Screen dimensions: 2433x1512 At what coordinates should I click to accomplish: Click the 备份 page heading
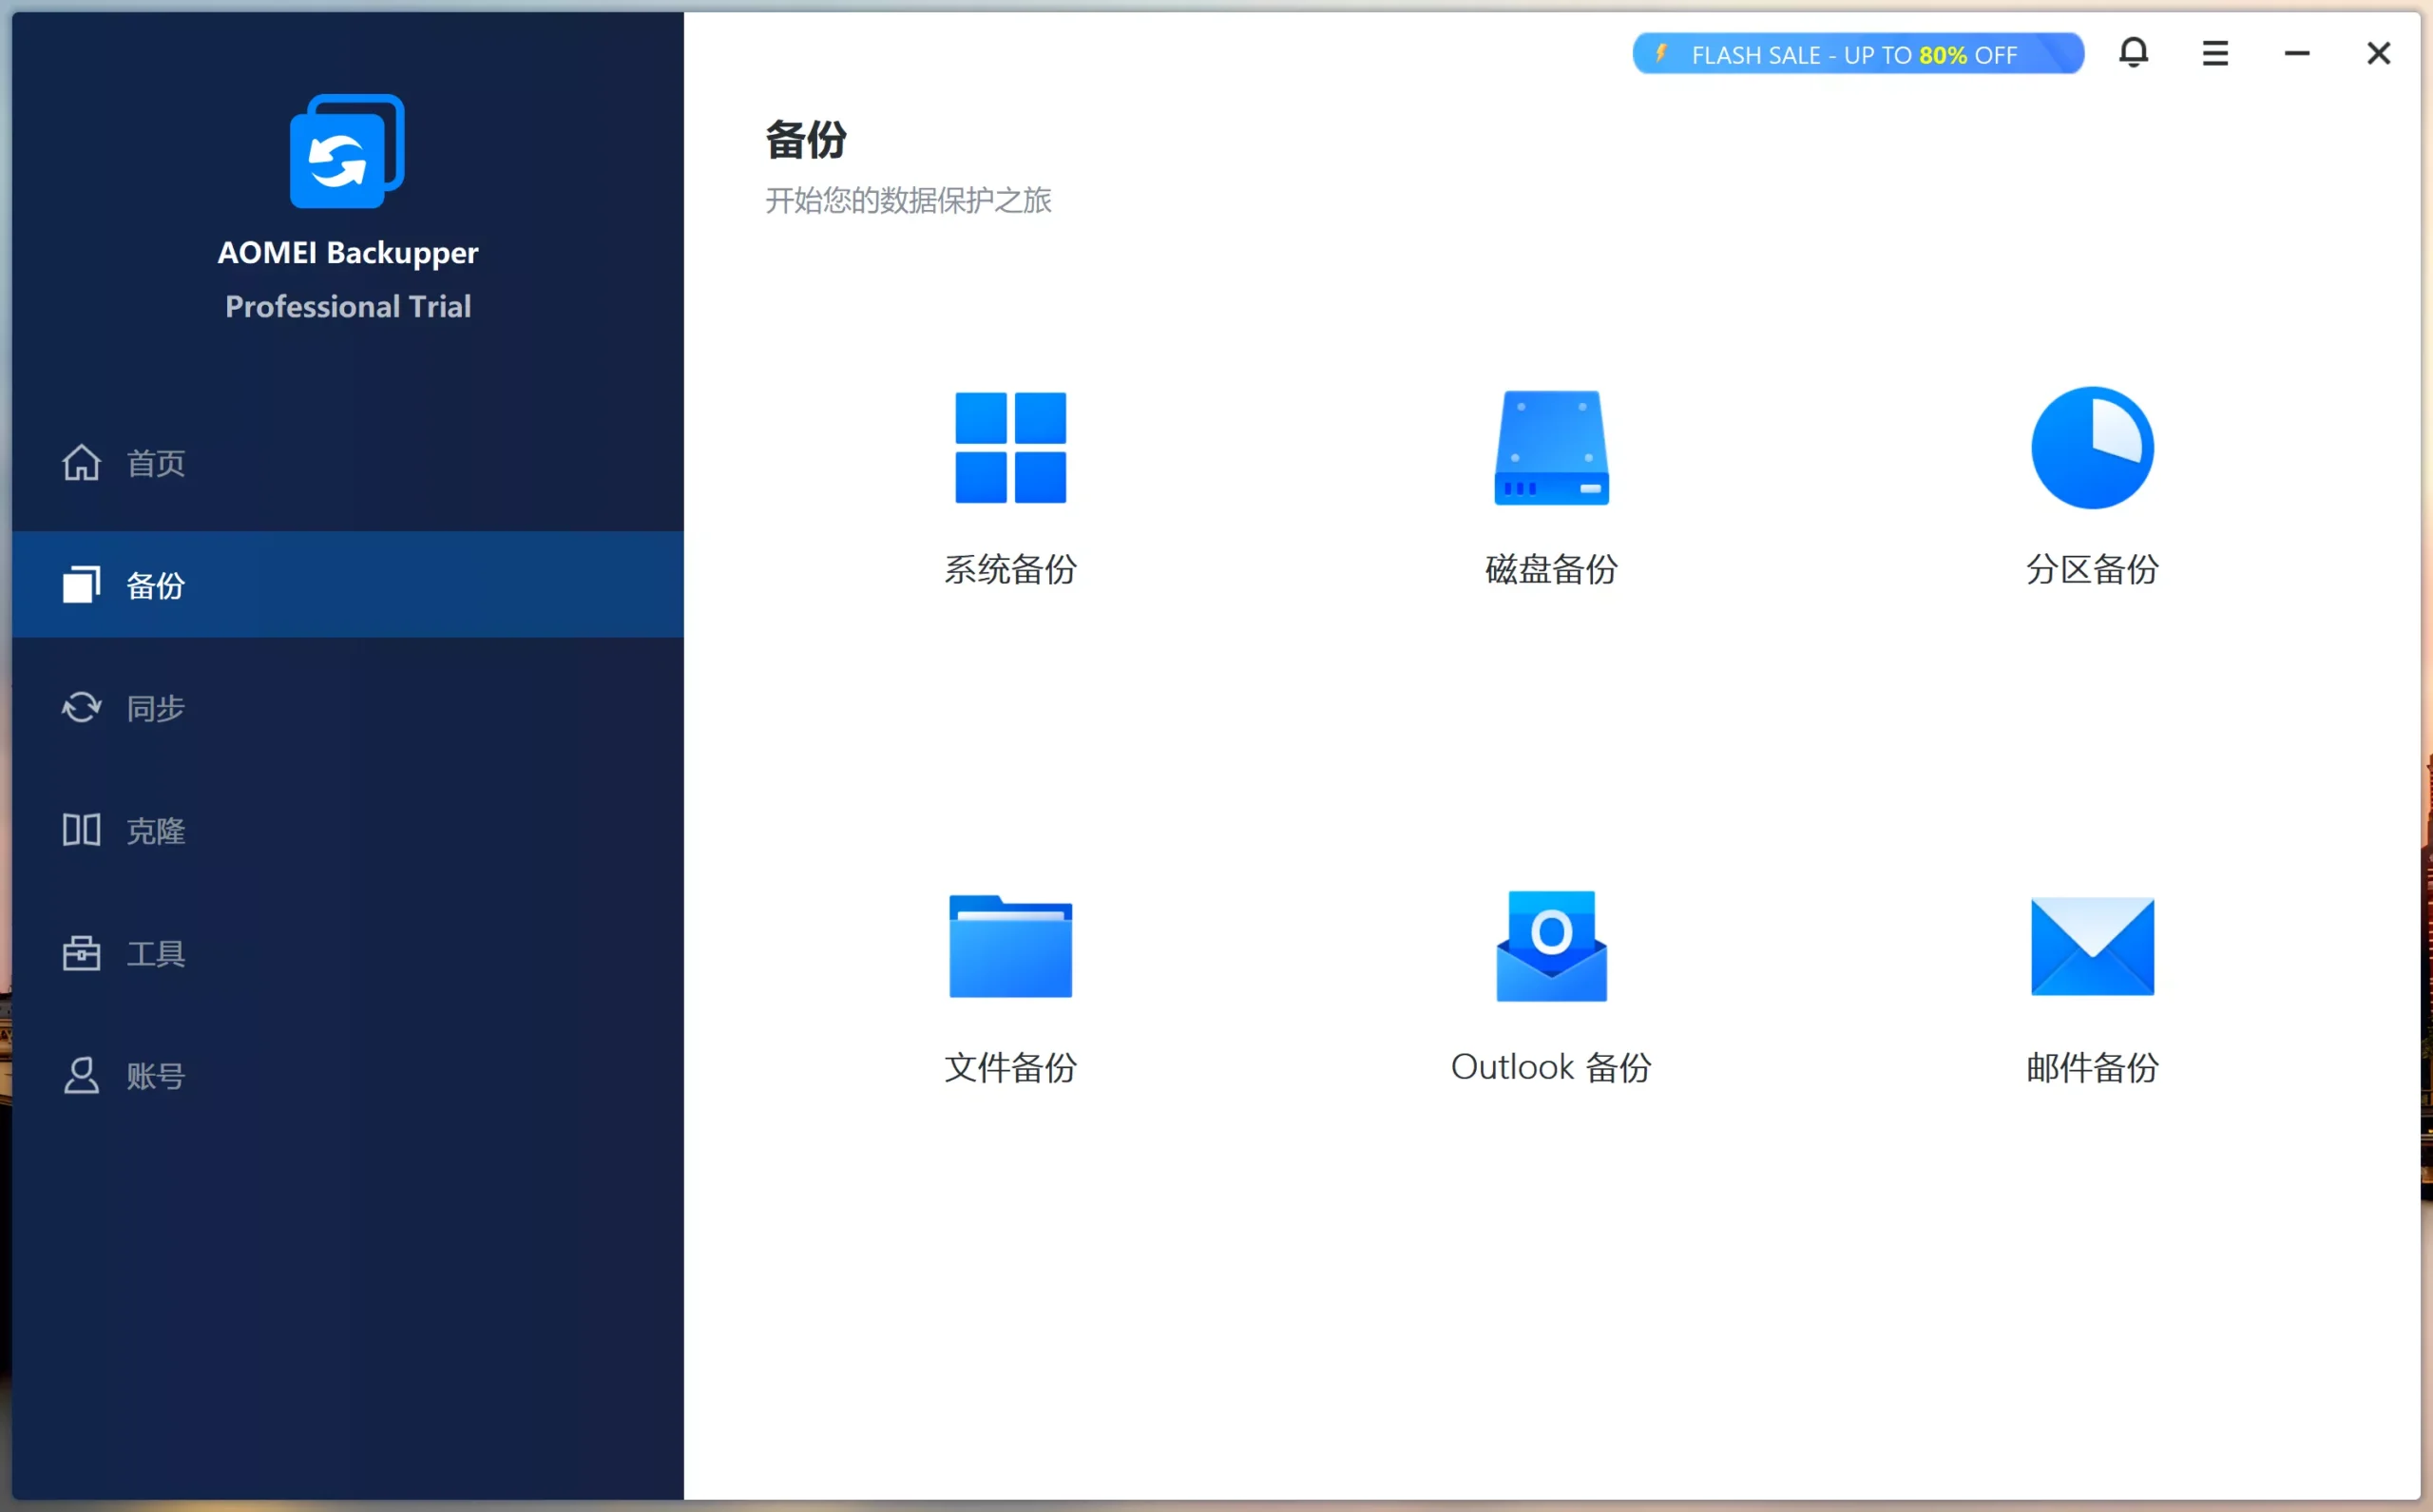pyautogui.click(x=806, y=140)
